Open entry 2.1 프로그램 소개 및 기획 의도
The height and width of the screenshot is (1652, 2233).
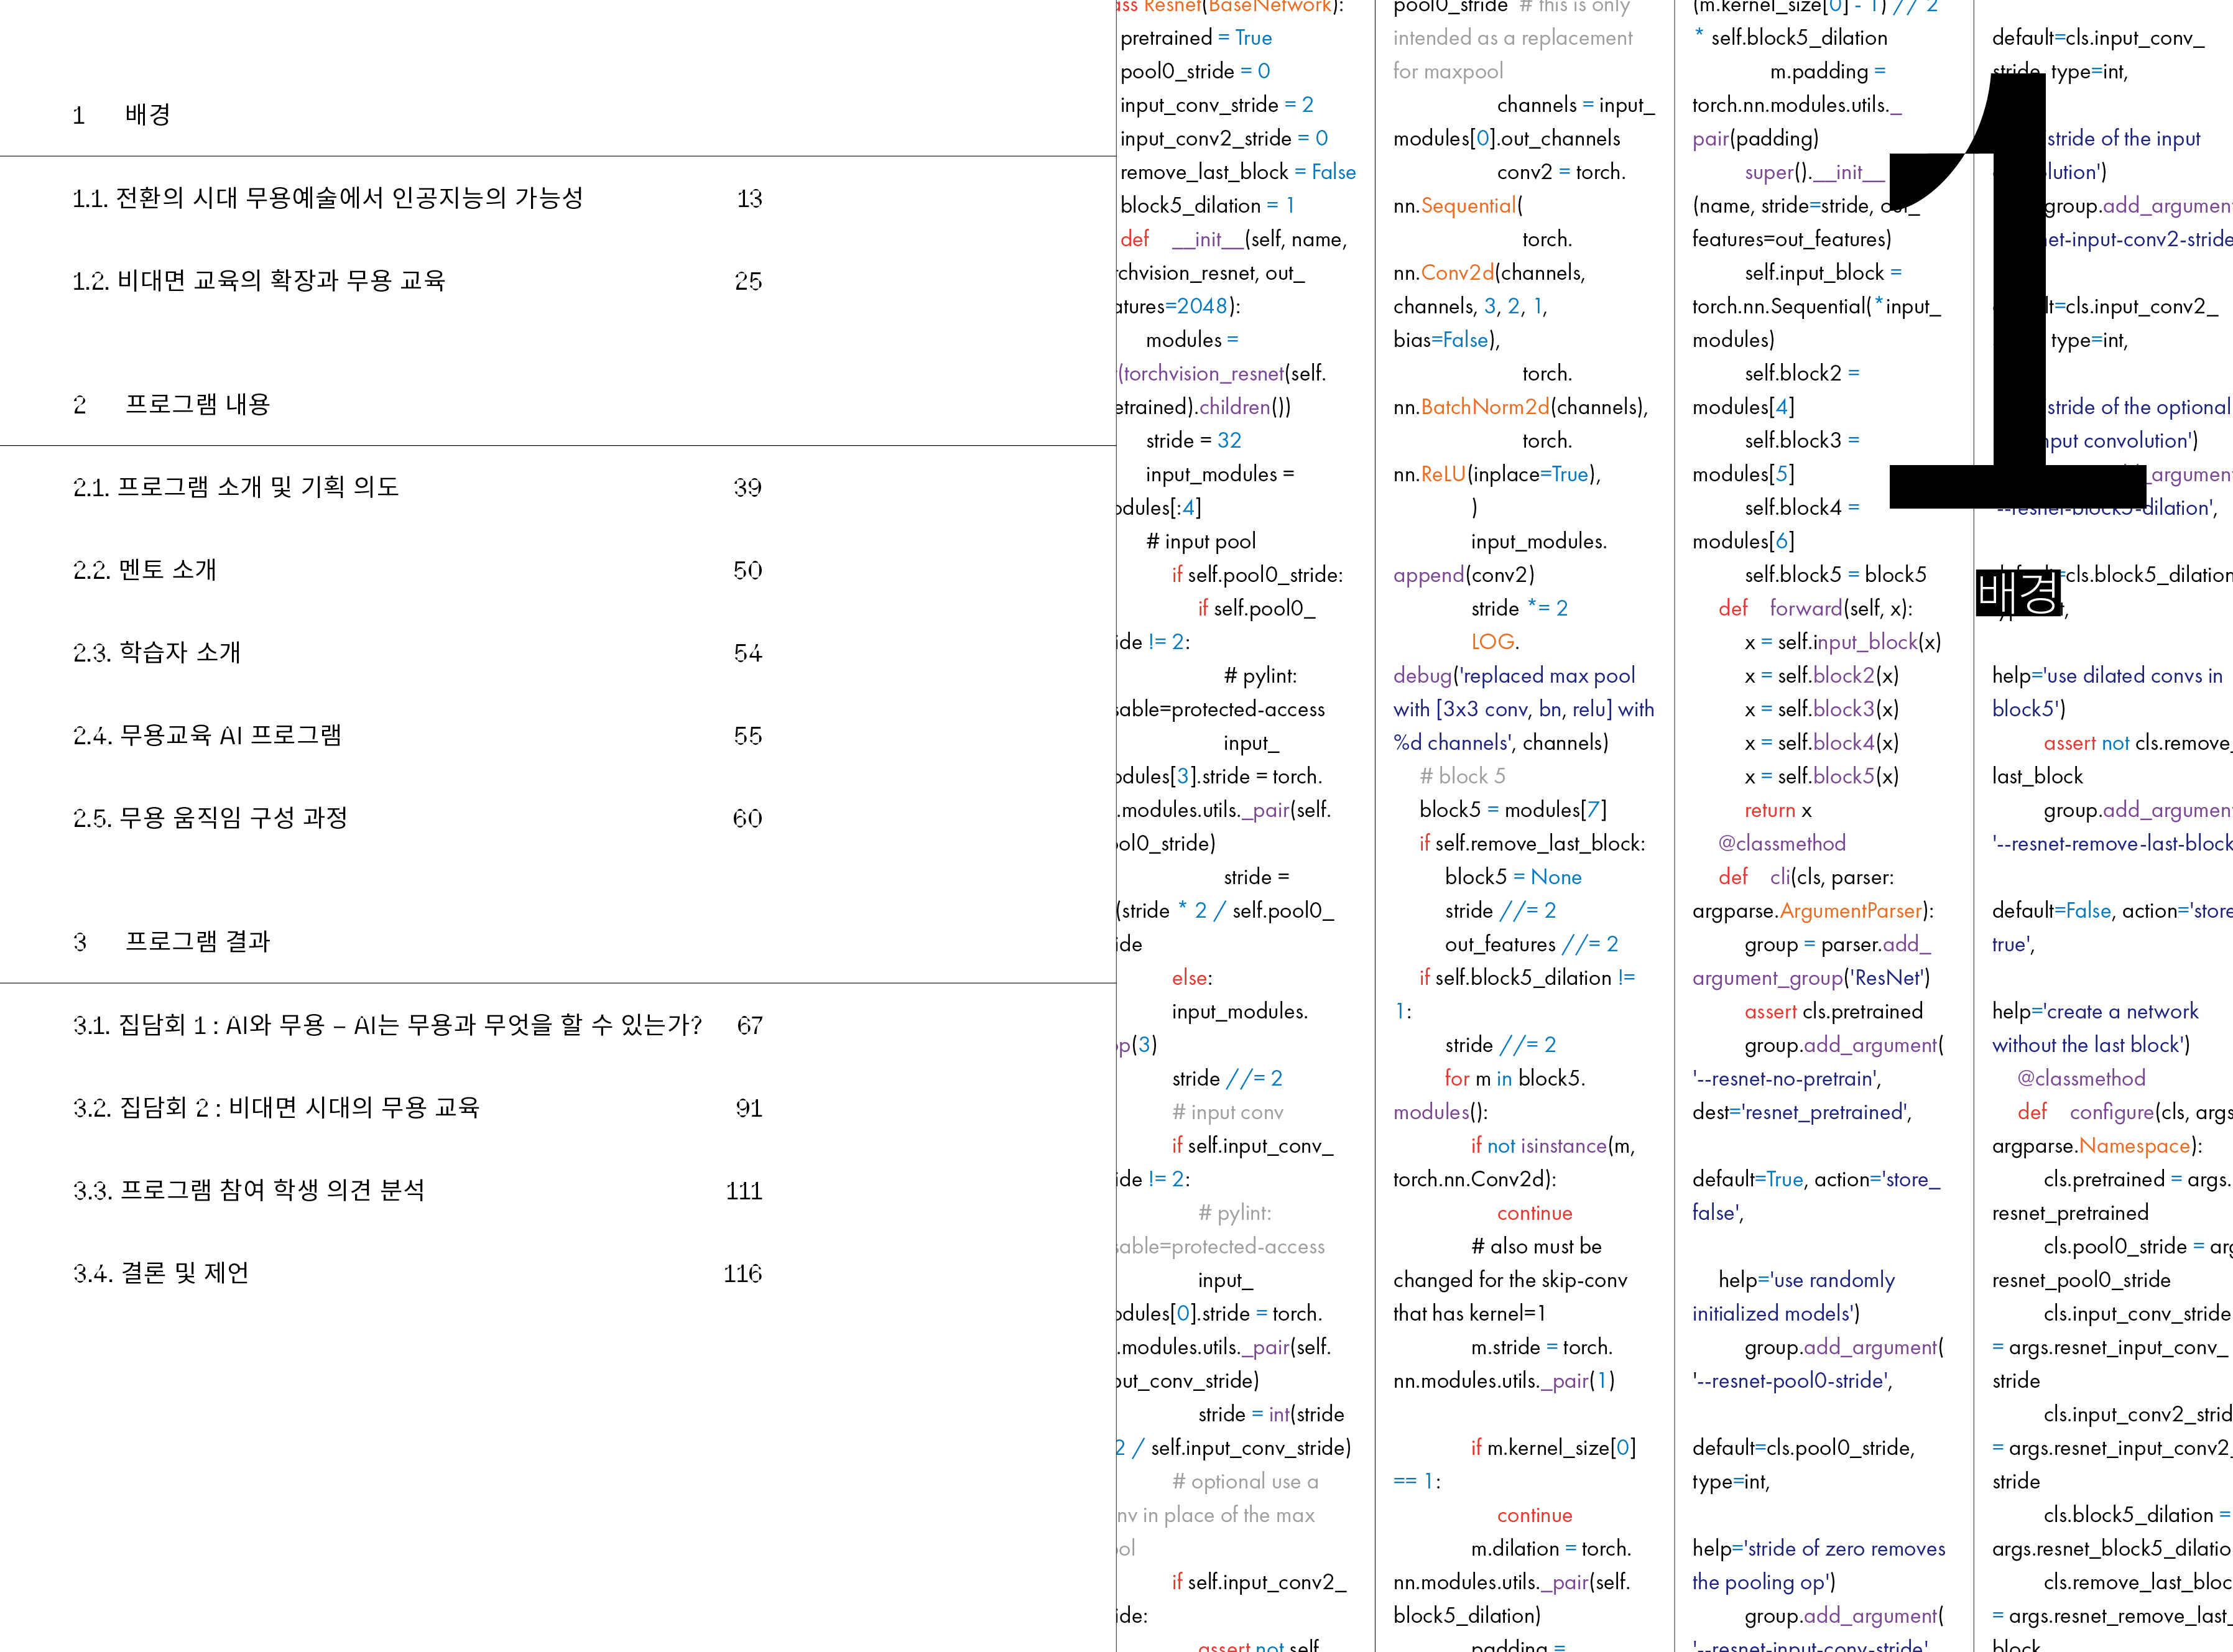click(x=235, y=487)
